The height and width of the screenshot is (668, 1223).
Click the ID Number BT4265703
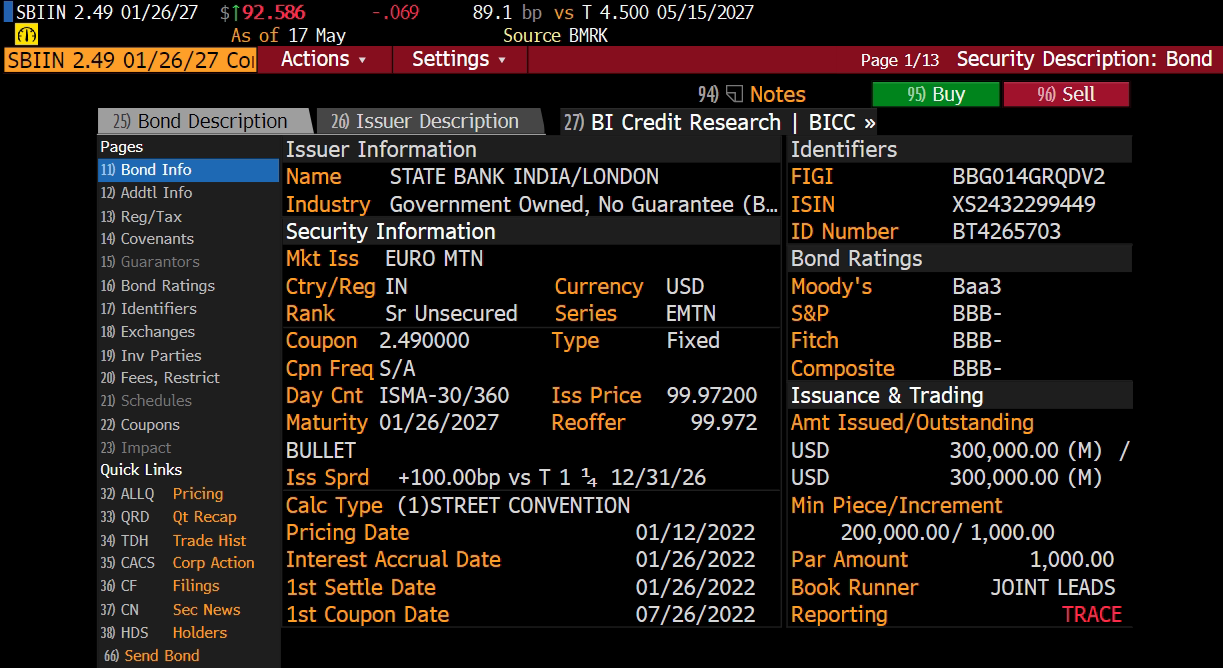1007,231
